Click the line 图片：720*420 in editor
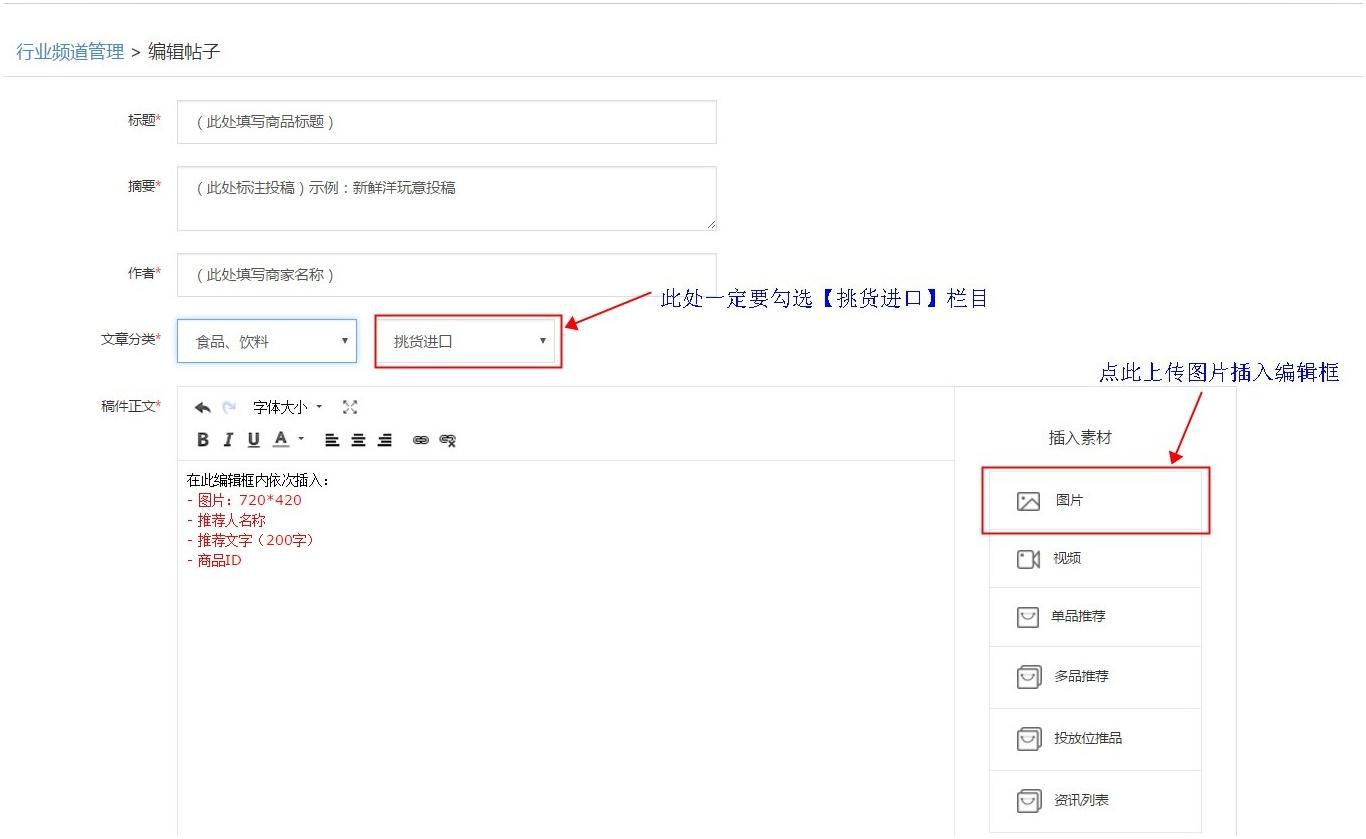 (244, 500)
